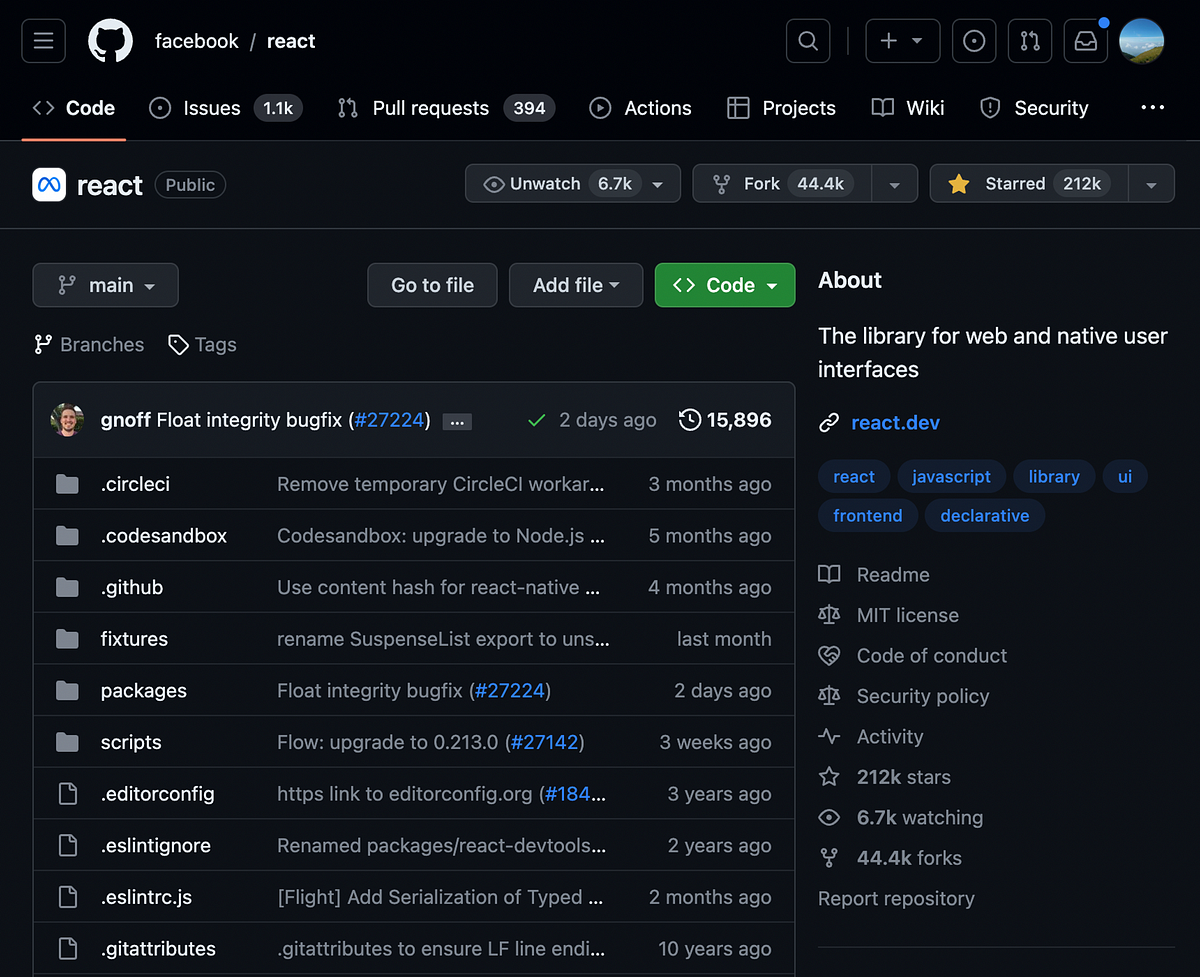
Task: Open the Actions workflow tab icon
Action: [x=599, y=108]
